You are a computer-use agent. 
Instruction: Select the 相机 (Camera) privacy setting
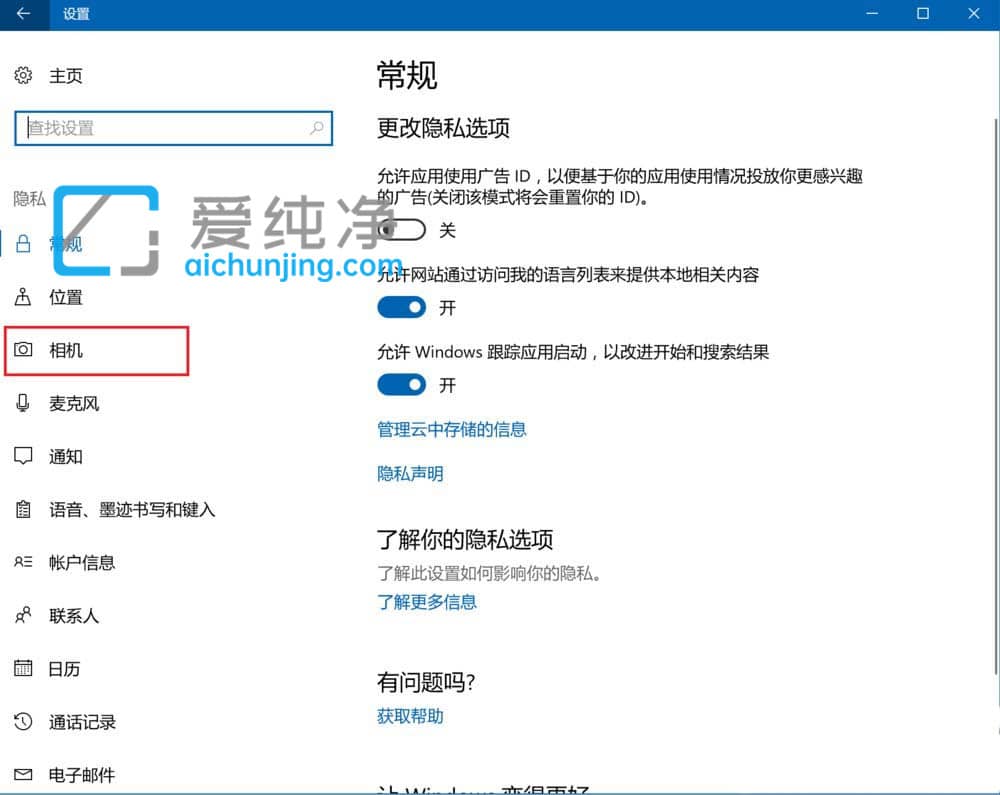[65, 350]
